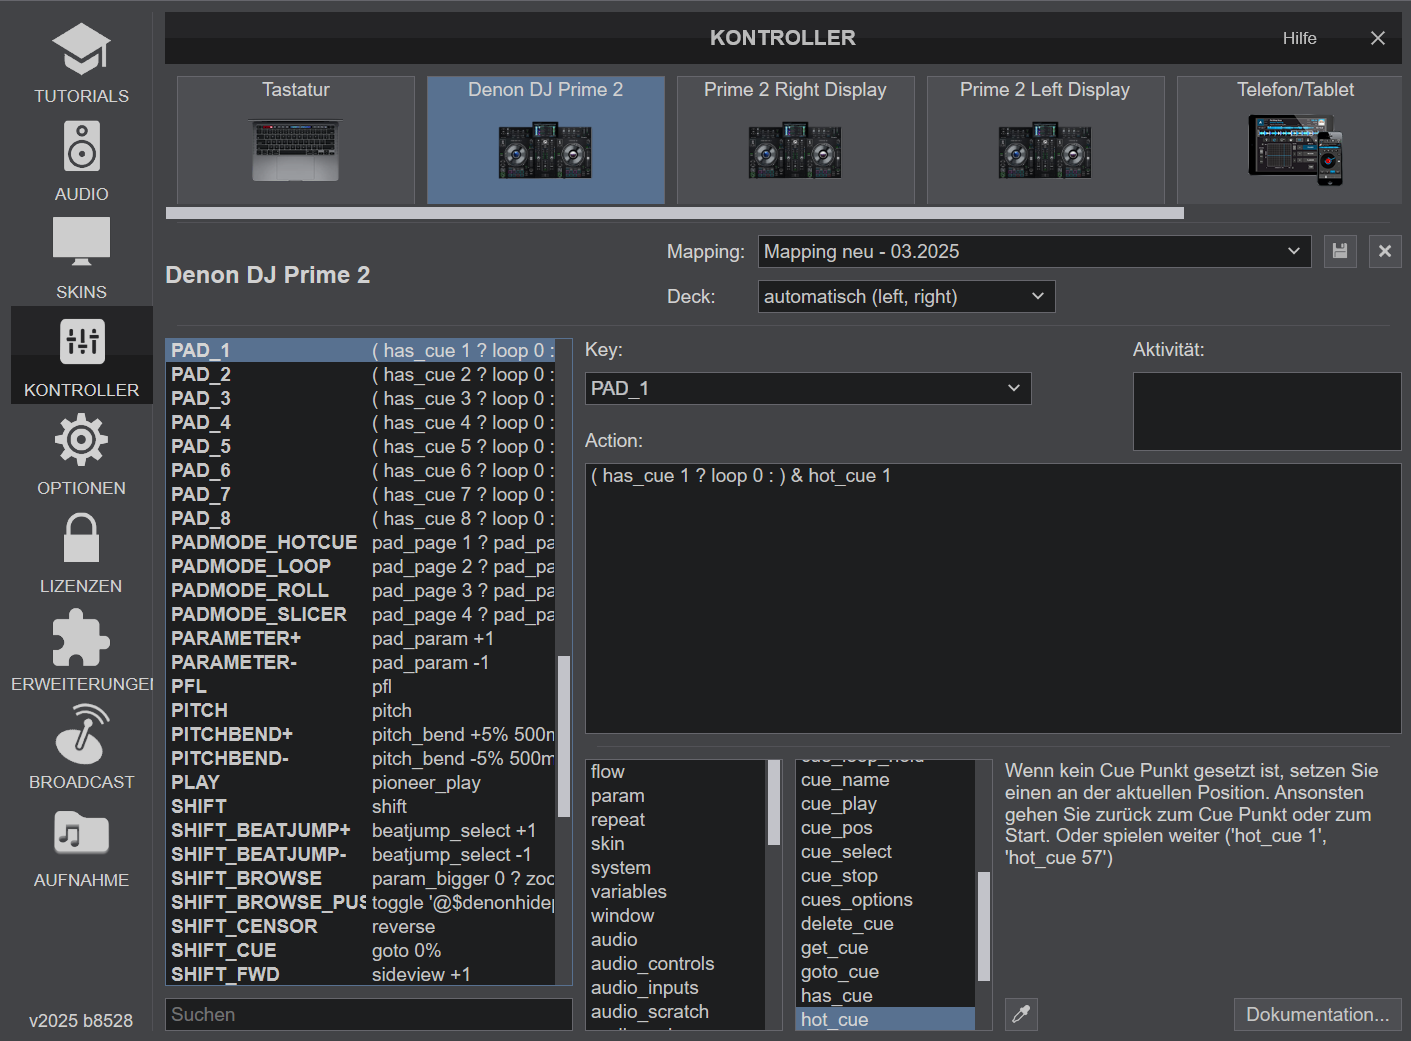Open the Tutorials section
This screenshot has width=1411, height=1041.
click(81, 62)
